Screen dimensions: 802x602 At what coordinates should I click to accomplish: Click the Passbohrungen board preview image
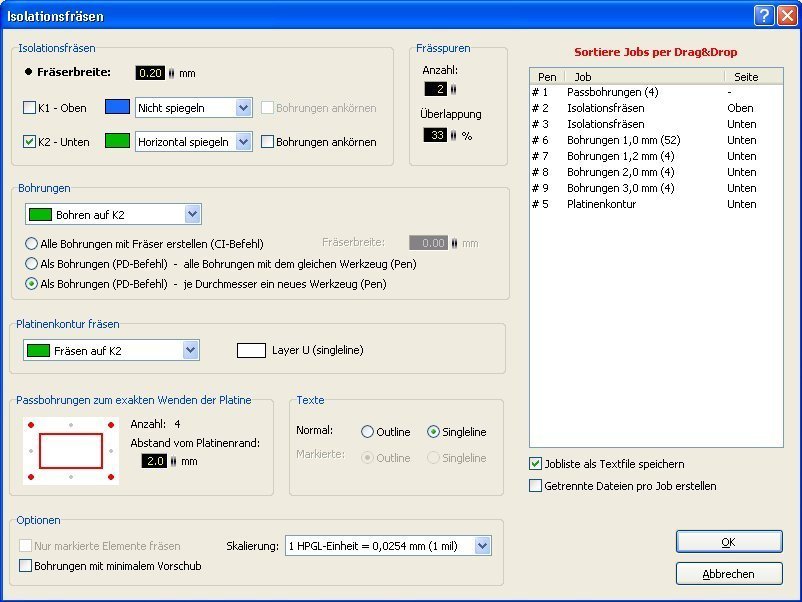coord(70,452)
